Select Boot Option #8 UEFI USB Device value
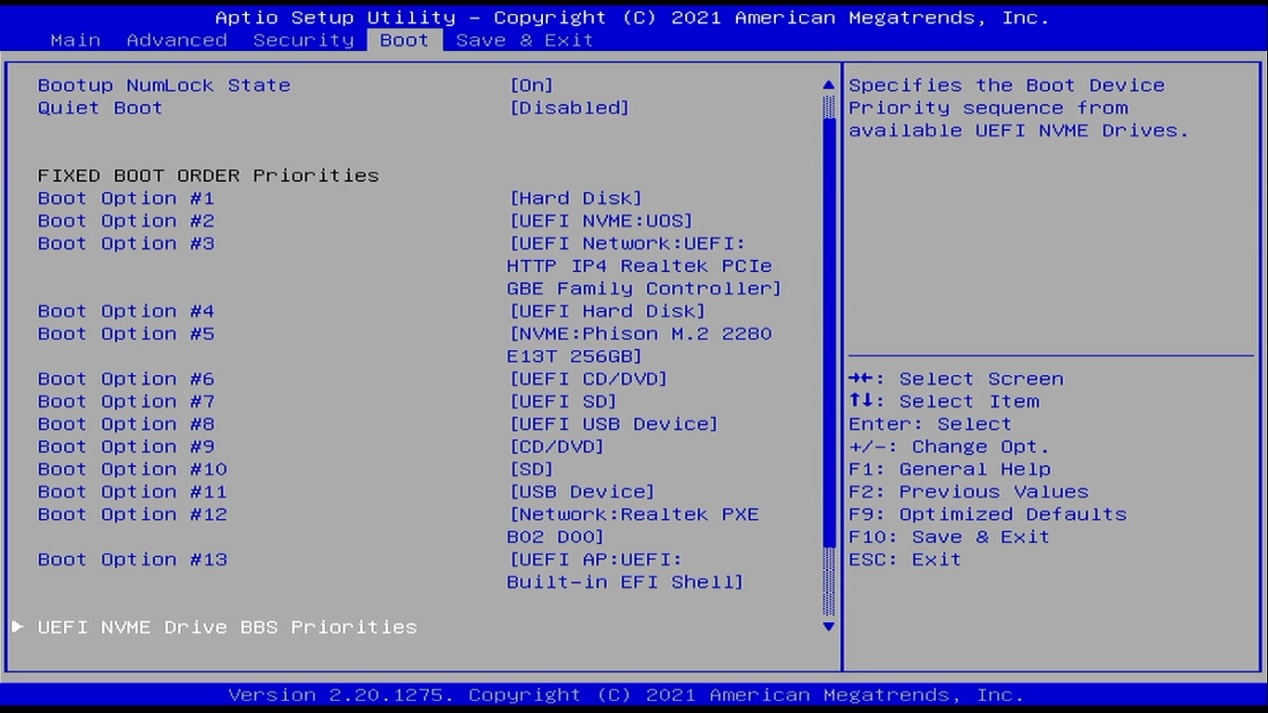The width and height of the screenshot is (1268, 713). (x=613, y=424)
